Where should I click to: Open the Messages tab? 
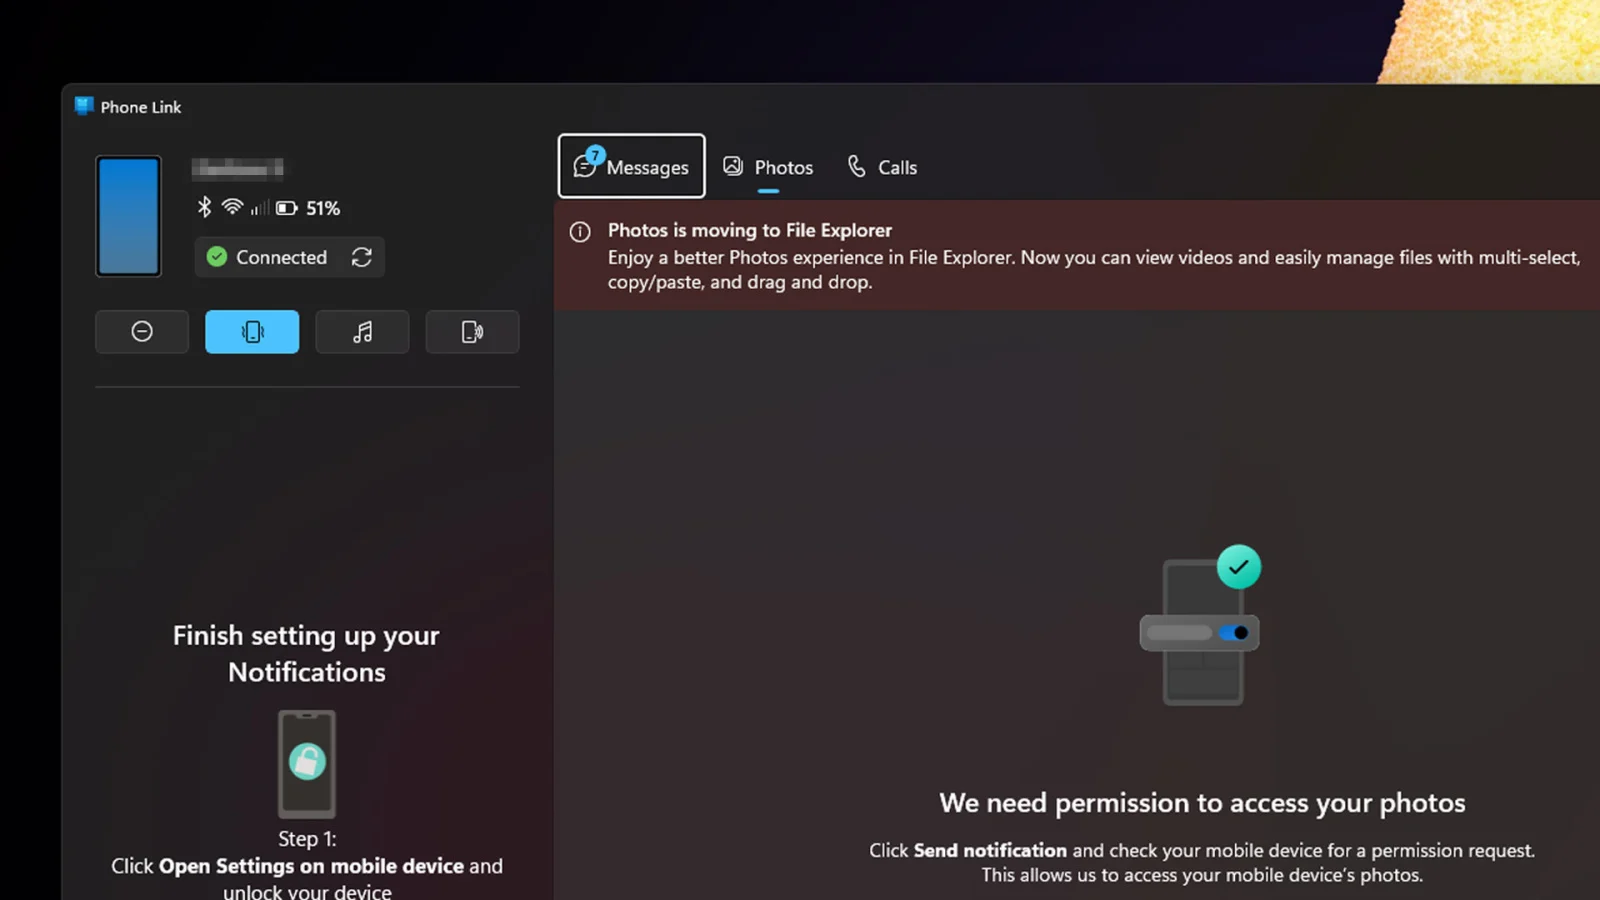tap(631, 167)
